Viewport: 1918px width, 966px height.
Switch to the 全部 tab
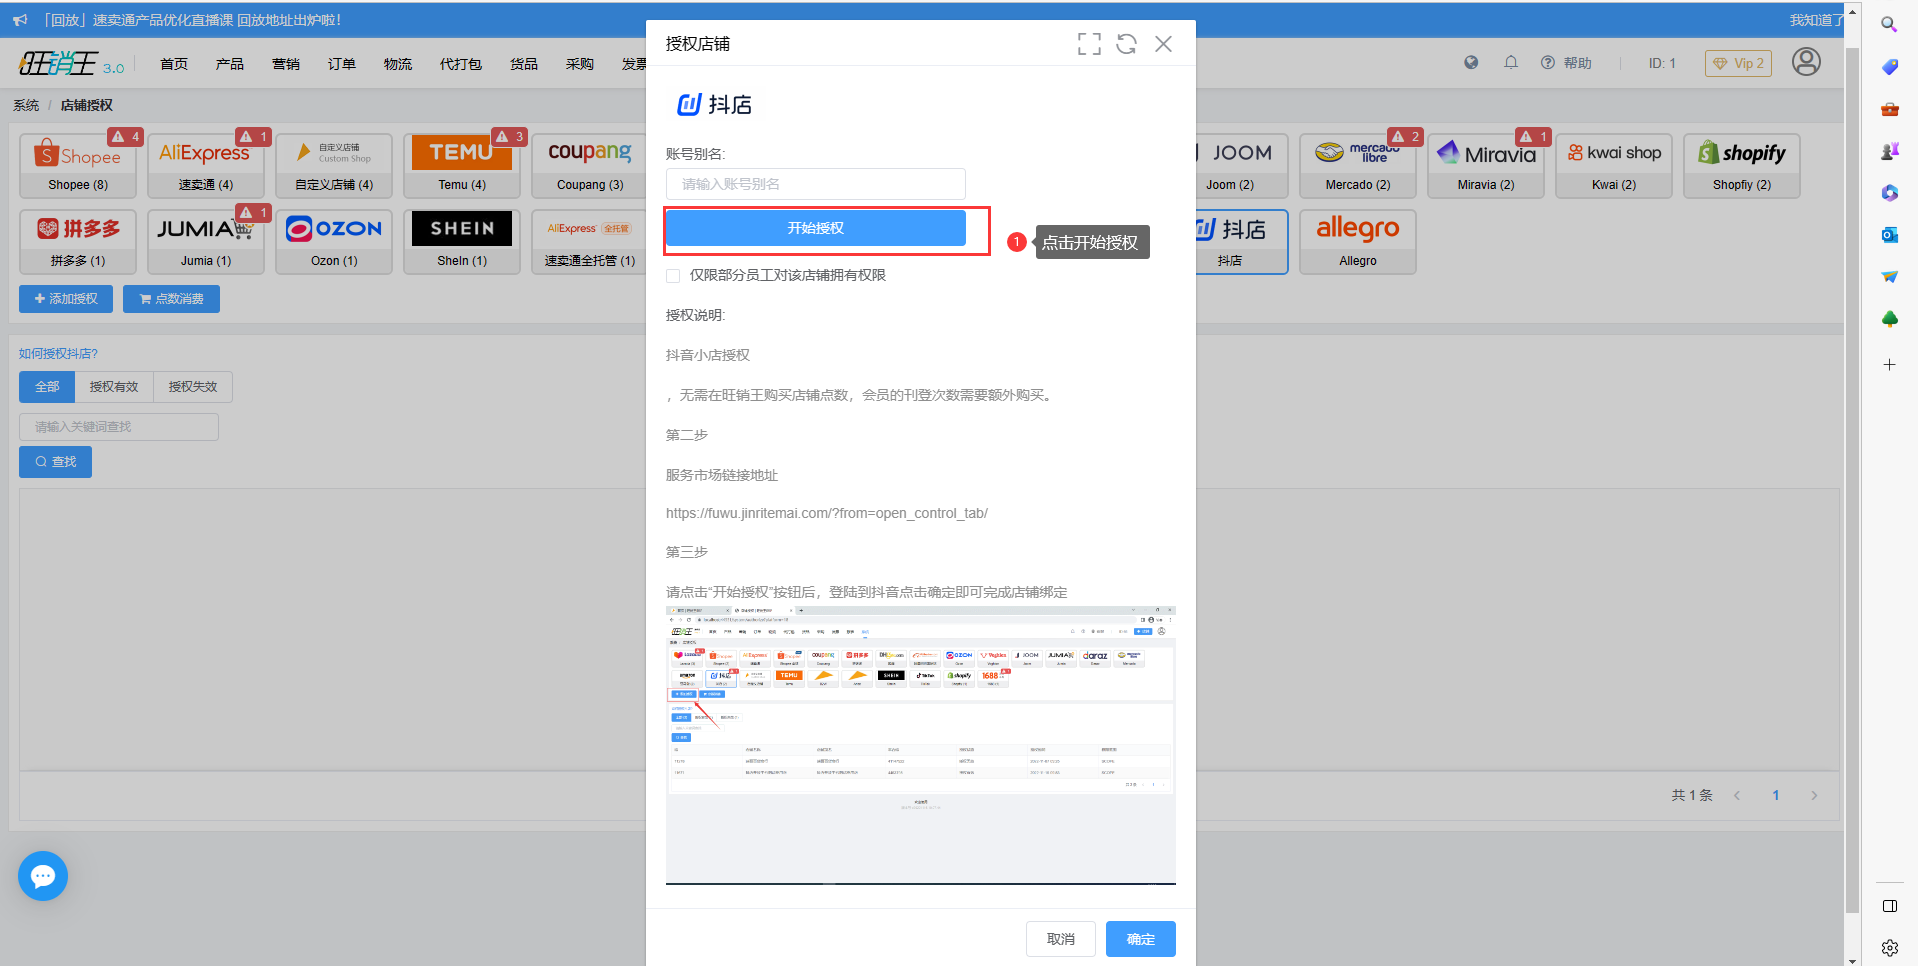tap(47, 387)
